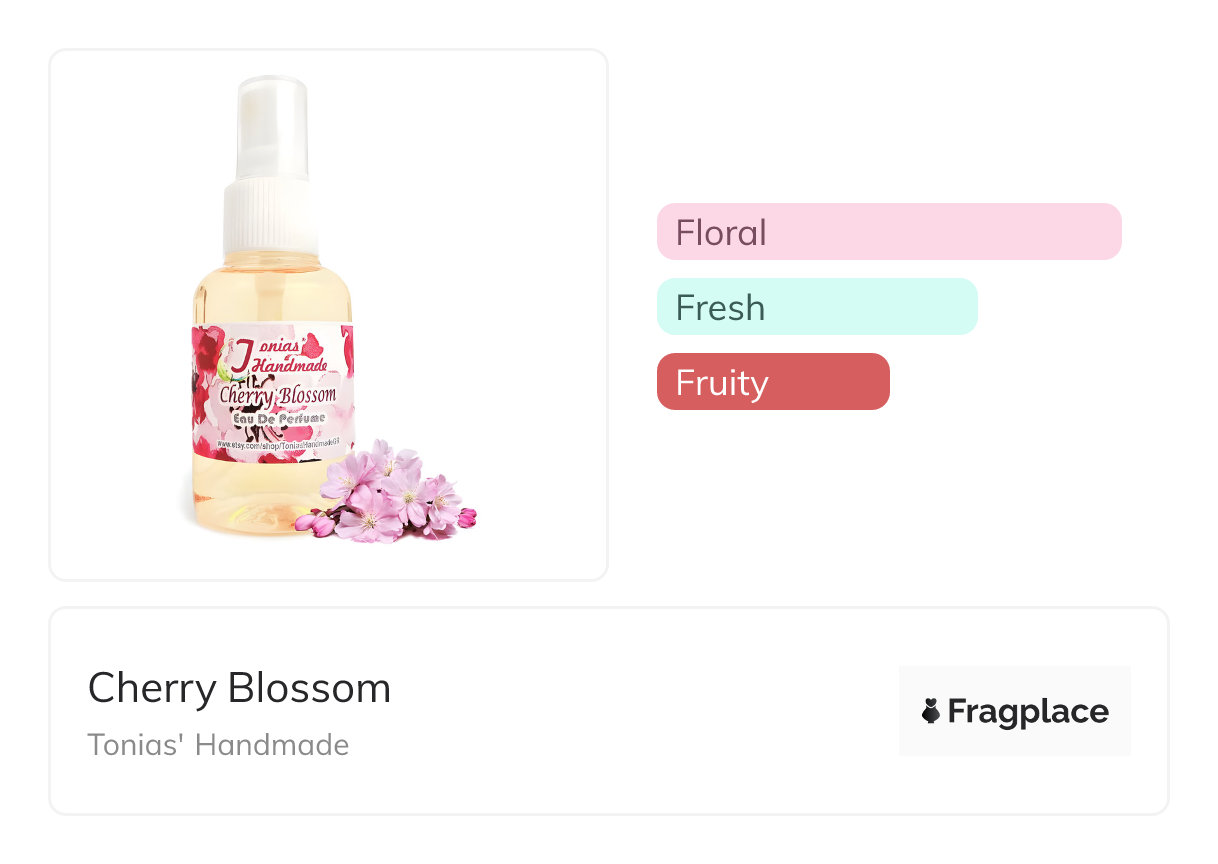Click the Cherry Blossom text on the bottle label
Screen dimensions: 1218x864
278,395
